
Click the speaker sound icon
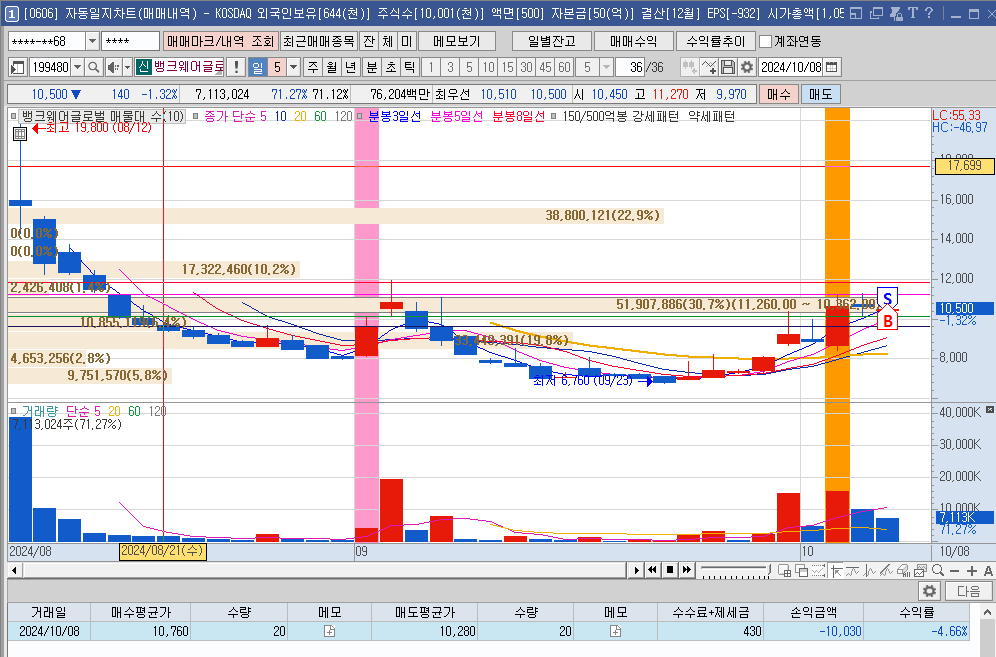113,67
